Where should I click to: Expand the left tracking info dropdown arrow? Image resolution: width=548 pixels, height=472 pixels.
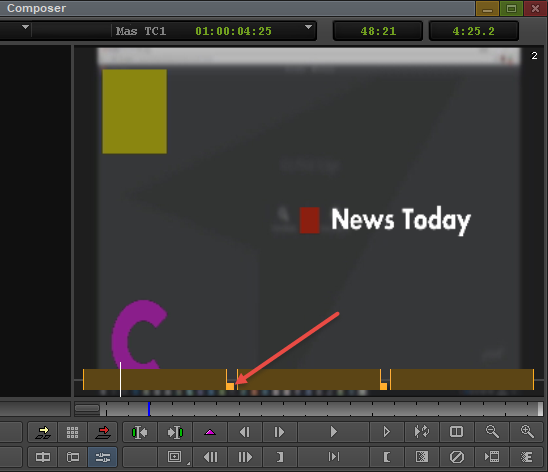(x=25, y=27)
